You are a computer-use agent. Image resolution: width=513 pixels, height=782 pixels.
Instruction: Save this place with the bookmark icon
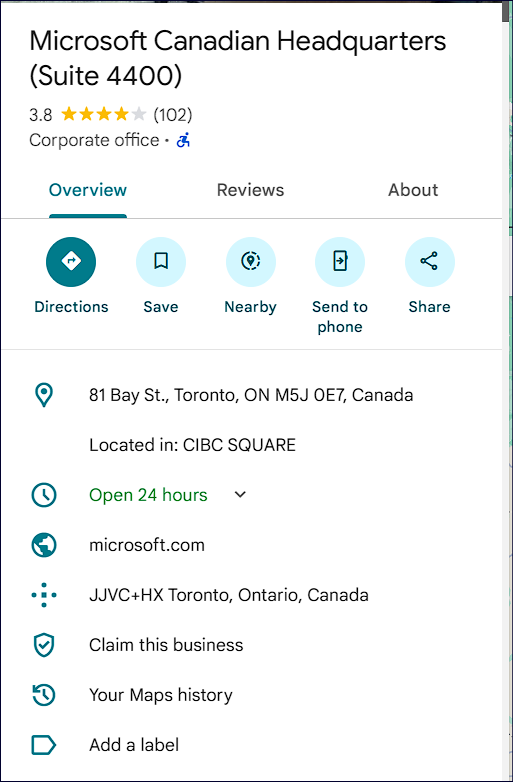[x=161, y=261]
